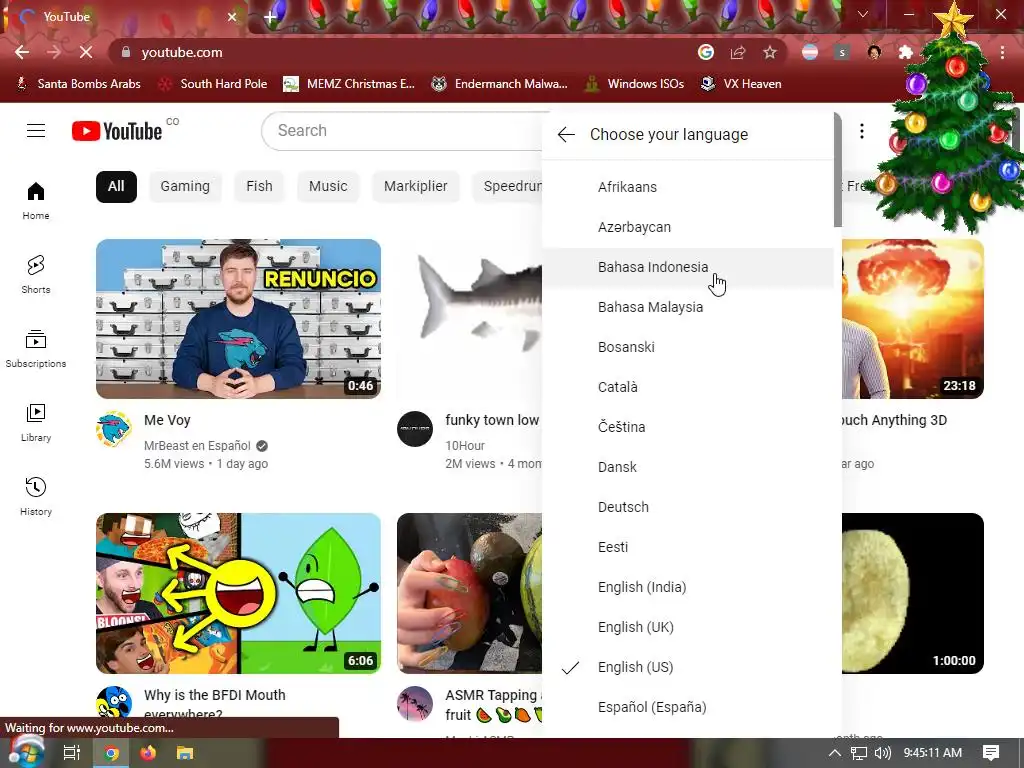Open the volume control in tray

coord(882,753)
